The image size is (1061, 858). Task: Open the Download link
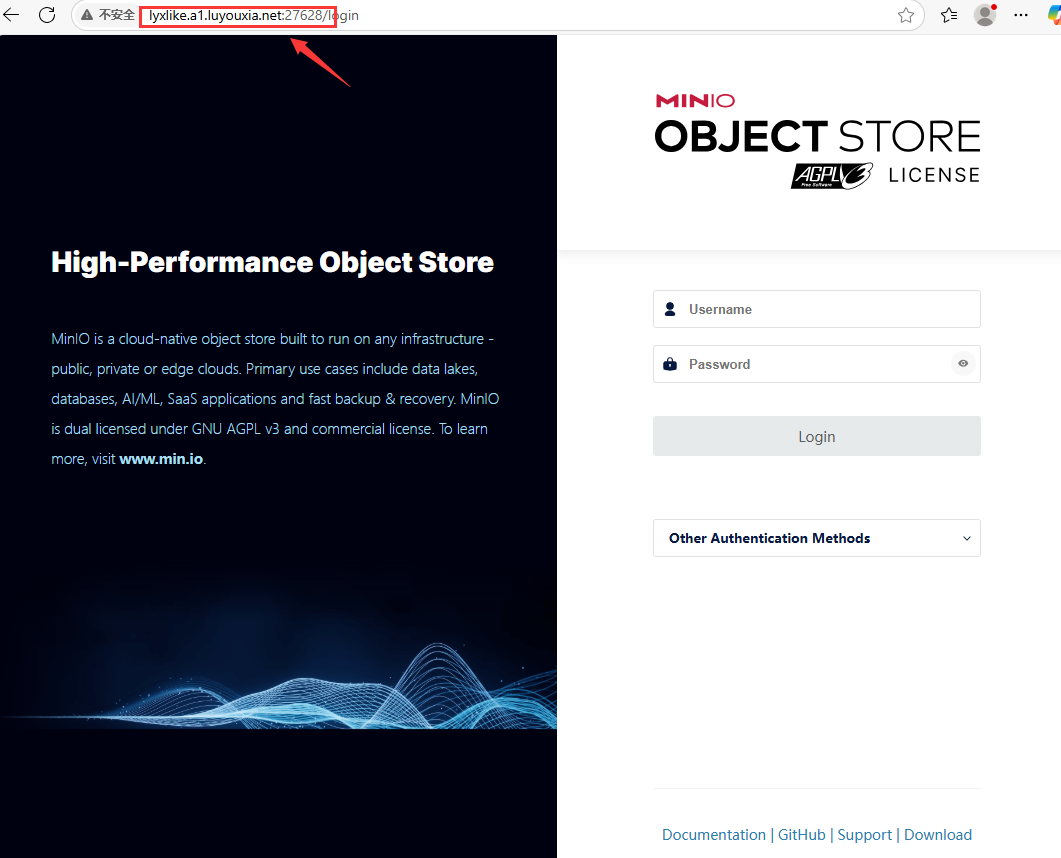pos(938,835)
